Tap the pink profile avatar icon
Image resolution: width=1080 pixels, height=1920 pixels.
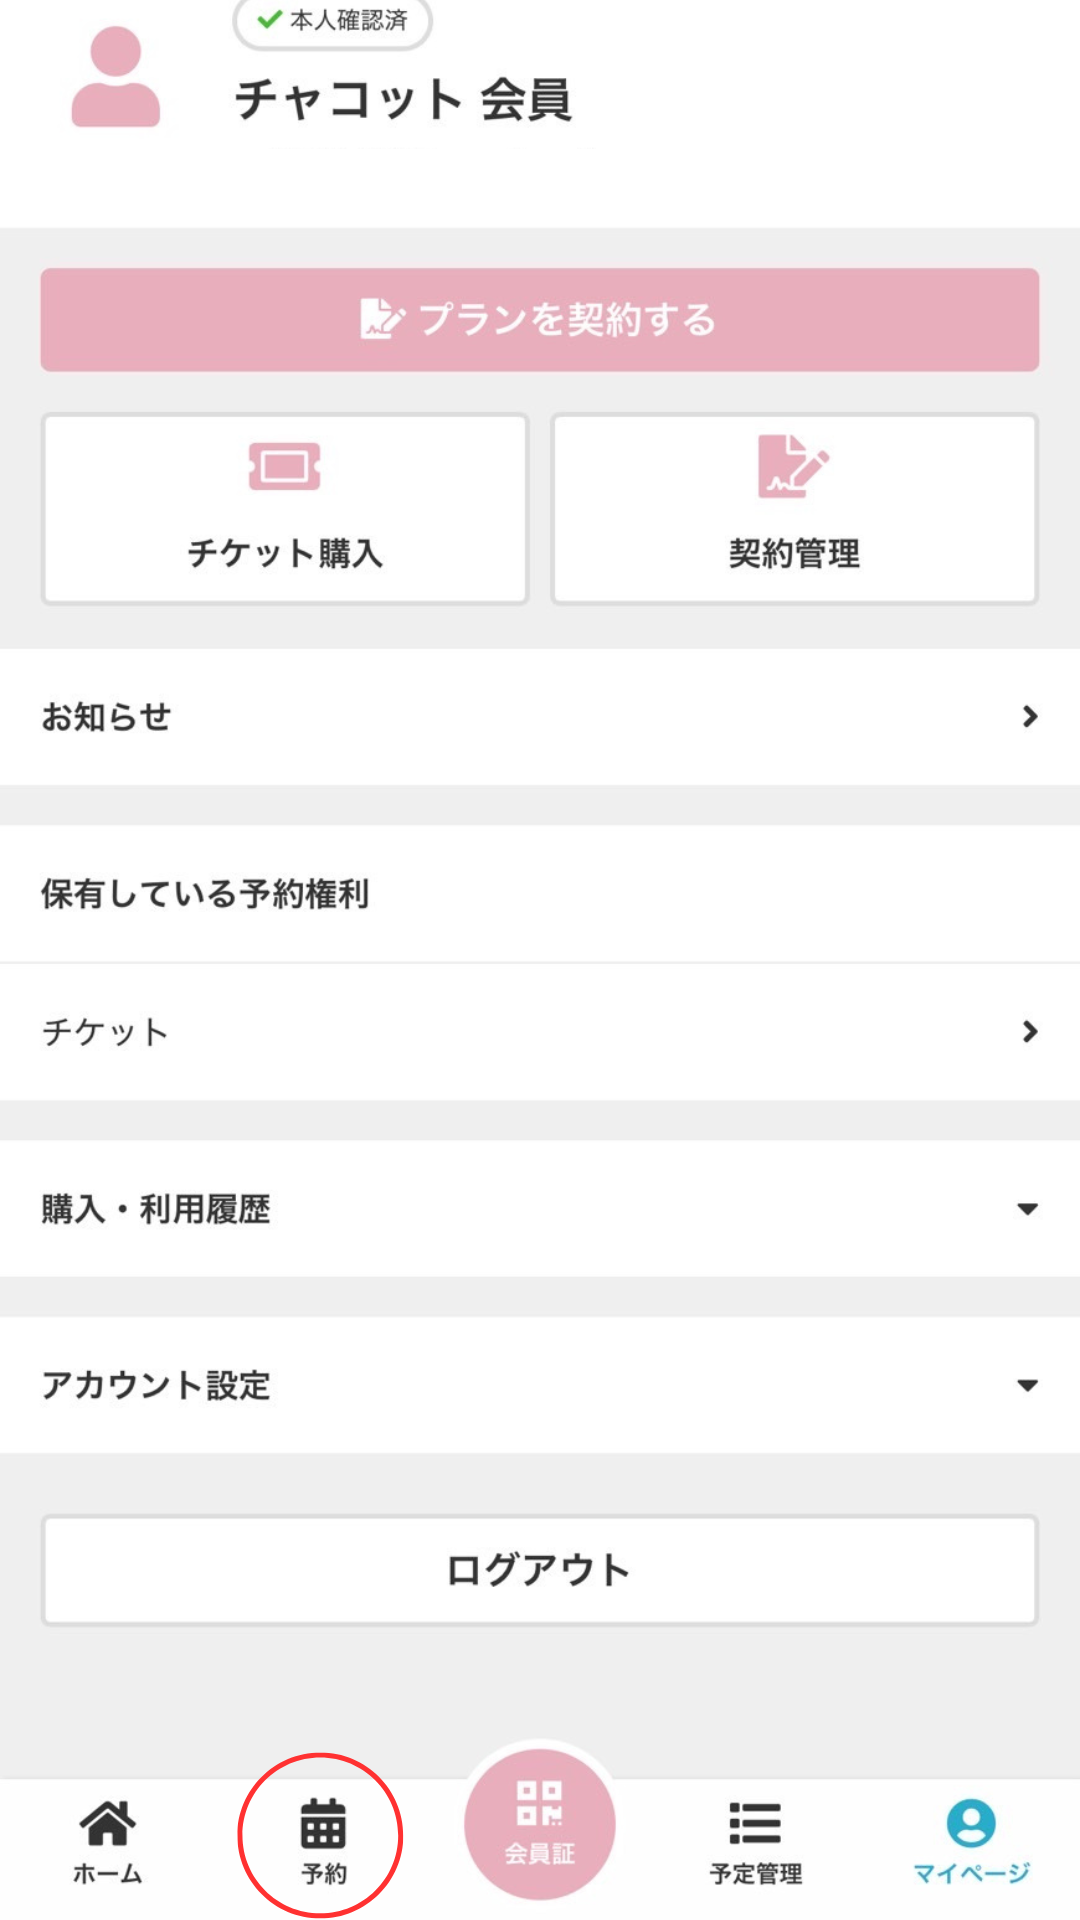115,78
